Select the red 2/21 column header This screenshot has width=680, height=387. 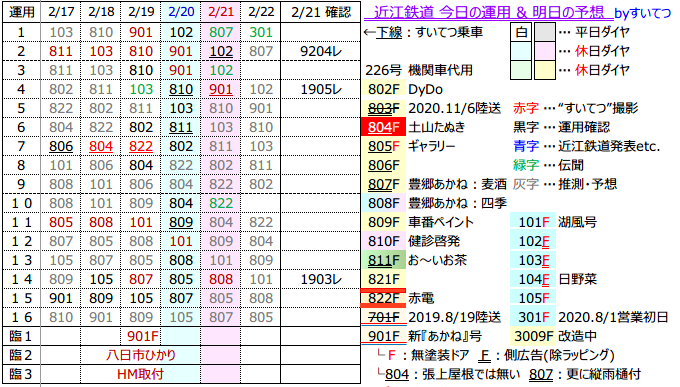click(x=221, y=12)
